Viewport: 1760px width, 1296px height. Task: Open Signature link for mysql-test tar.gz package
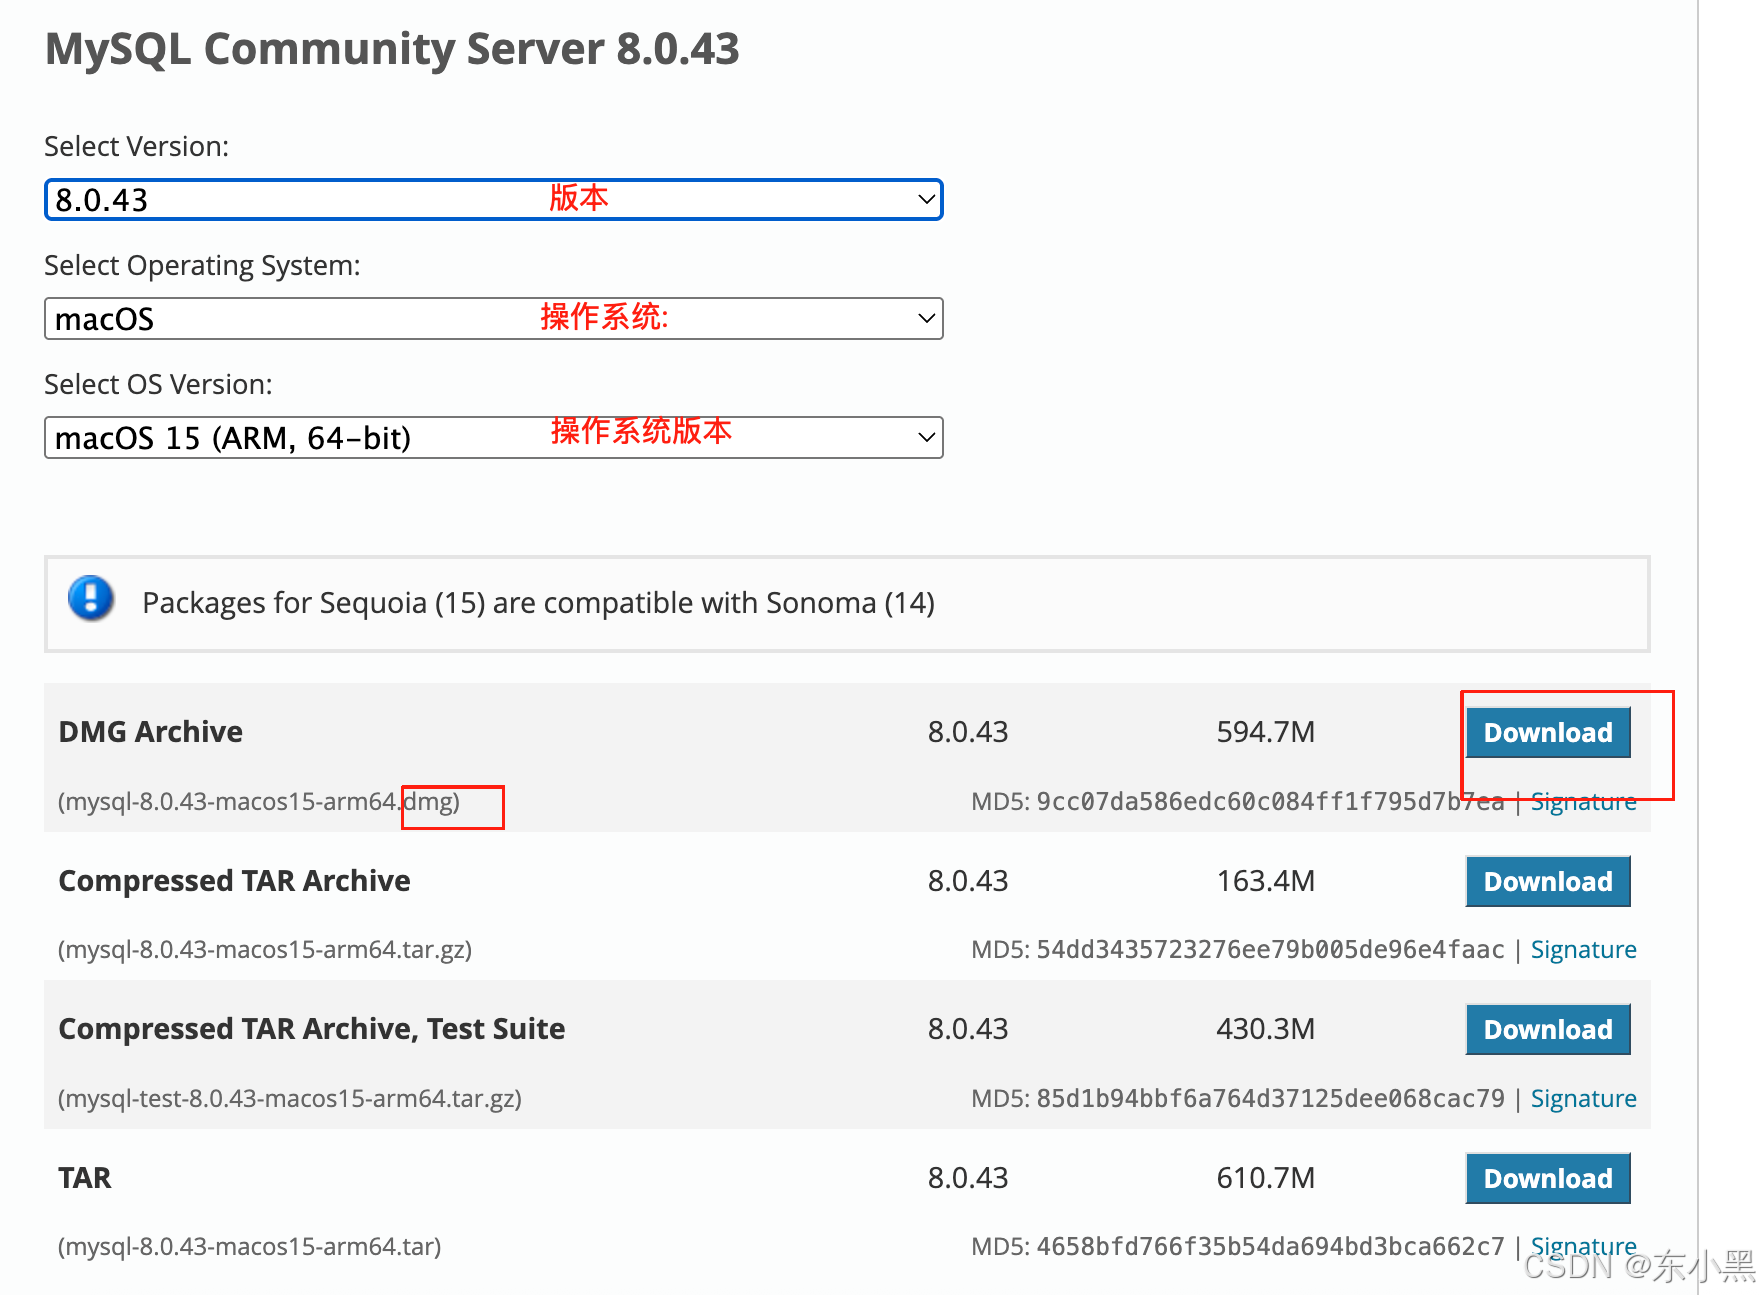pyautogui.click(x=1583, y=1098)
